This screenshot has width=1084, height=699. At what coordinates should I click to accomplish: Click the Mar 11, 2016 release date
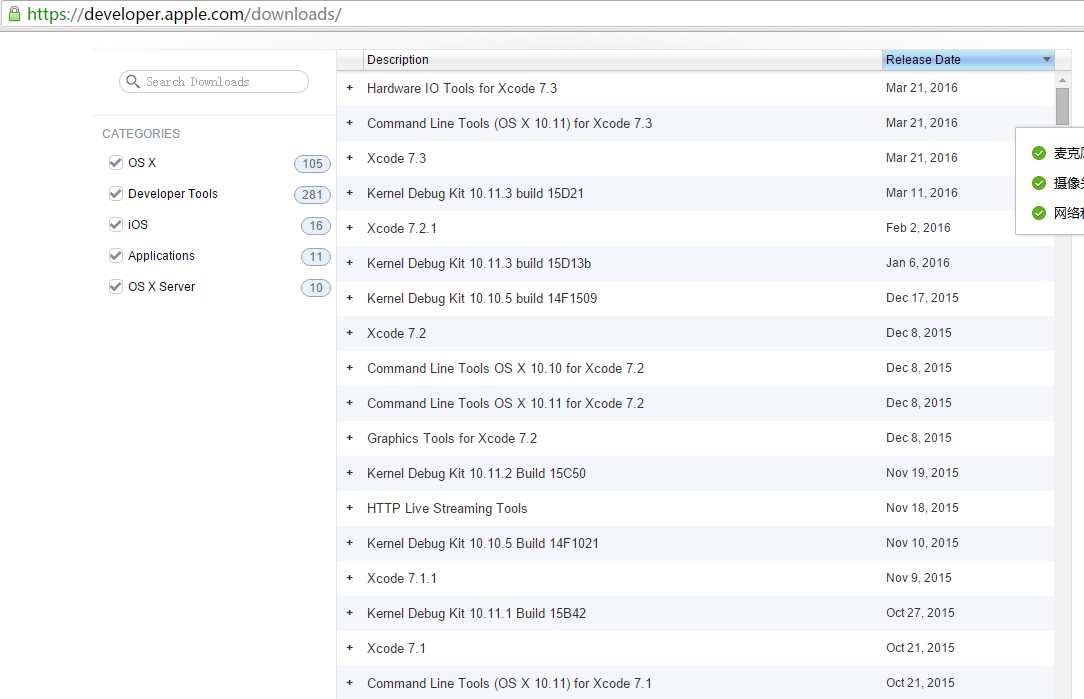tap(922, 192)
